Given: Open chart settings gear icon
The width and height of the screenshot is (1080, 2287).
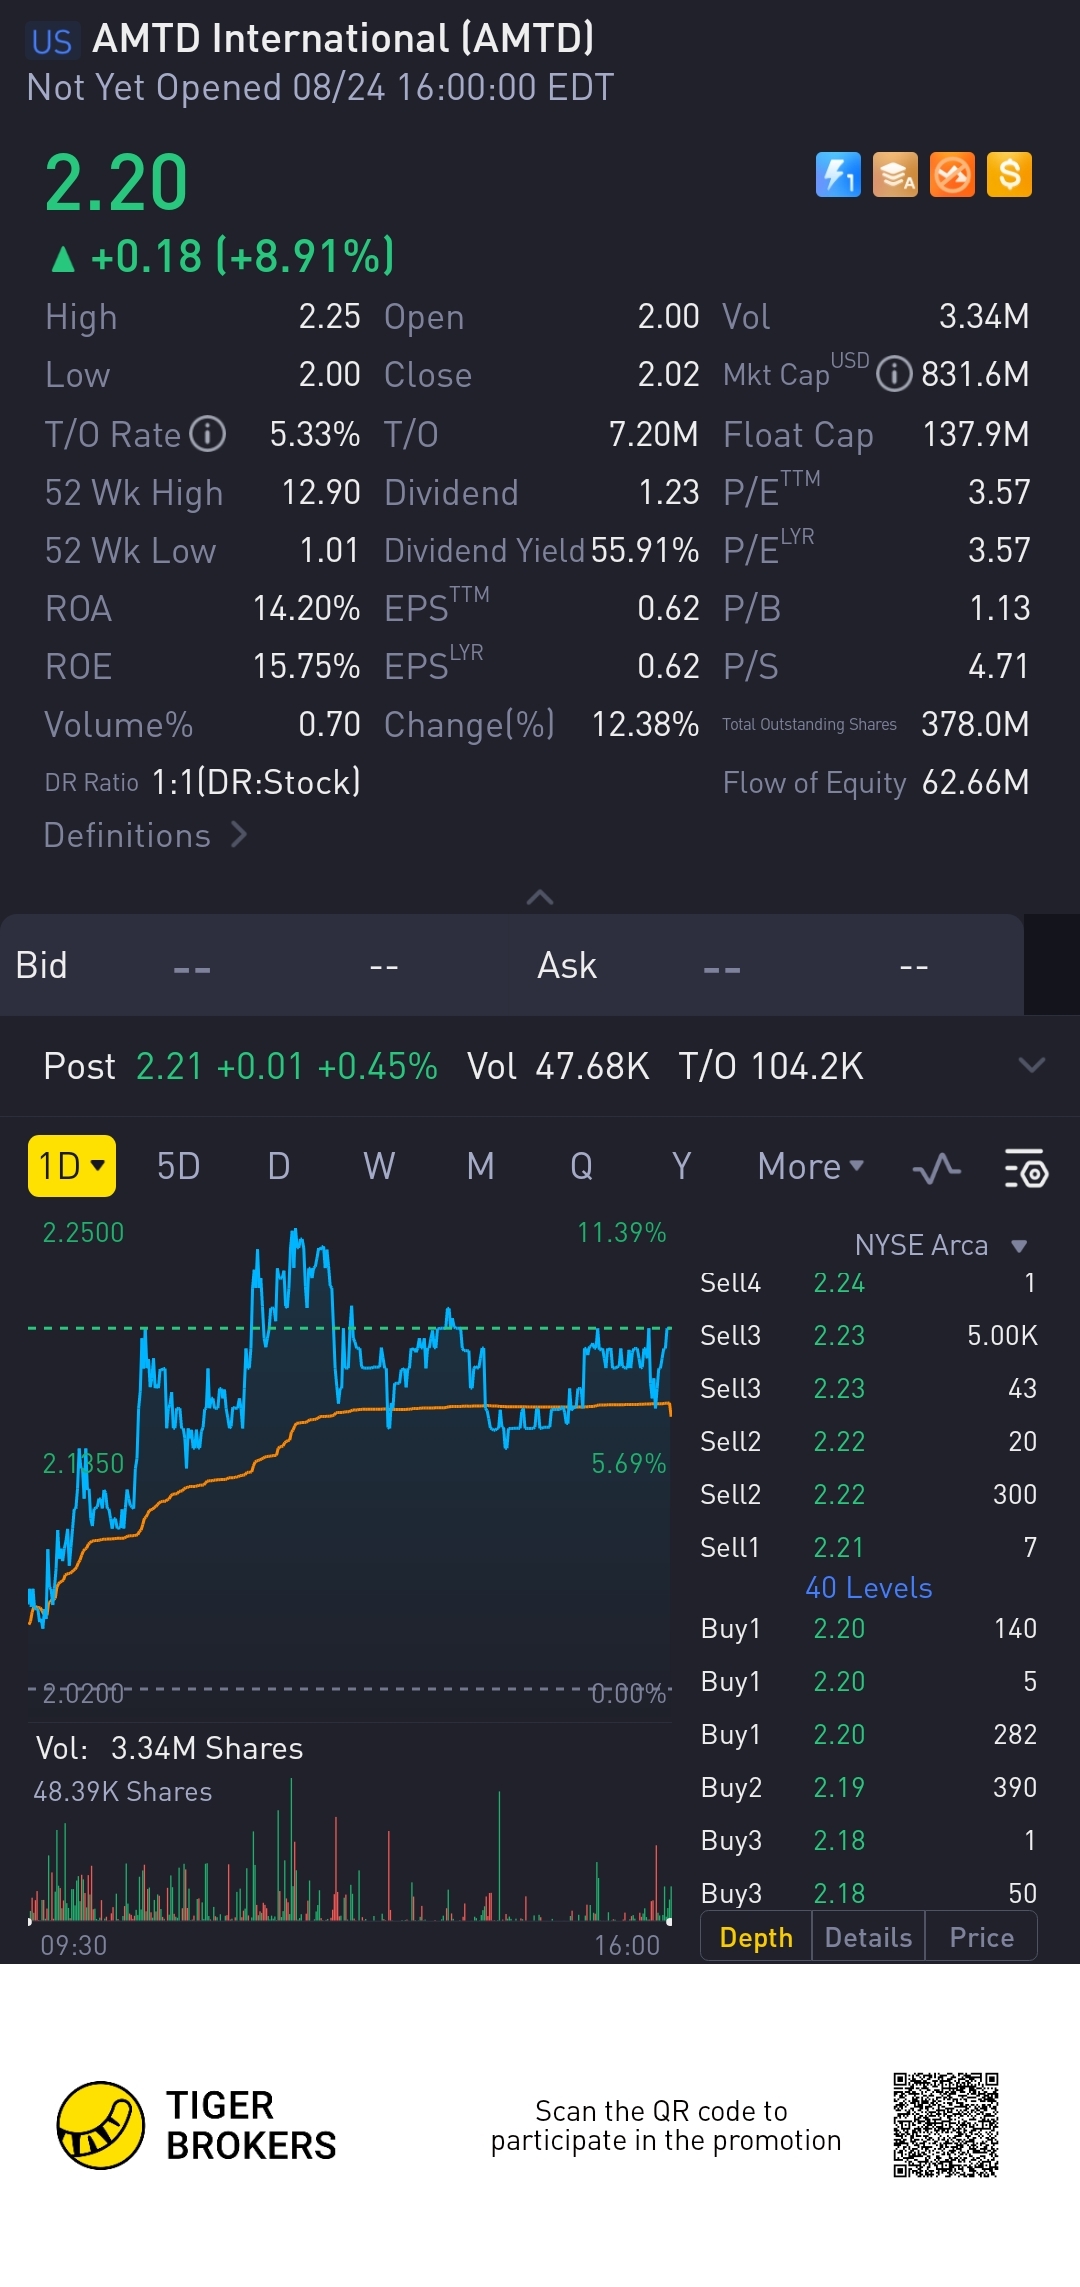Looking at the screenshot, I should (1025, 1167).
